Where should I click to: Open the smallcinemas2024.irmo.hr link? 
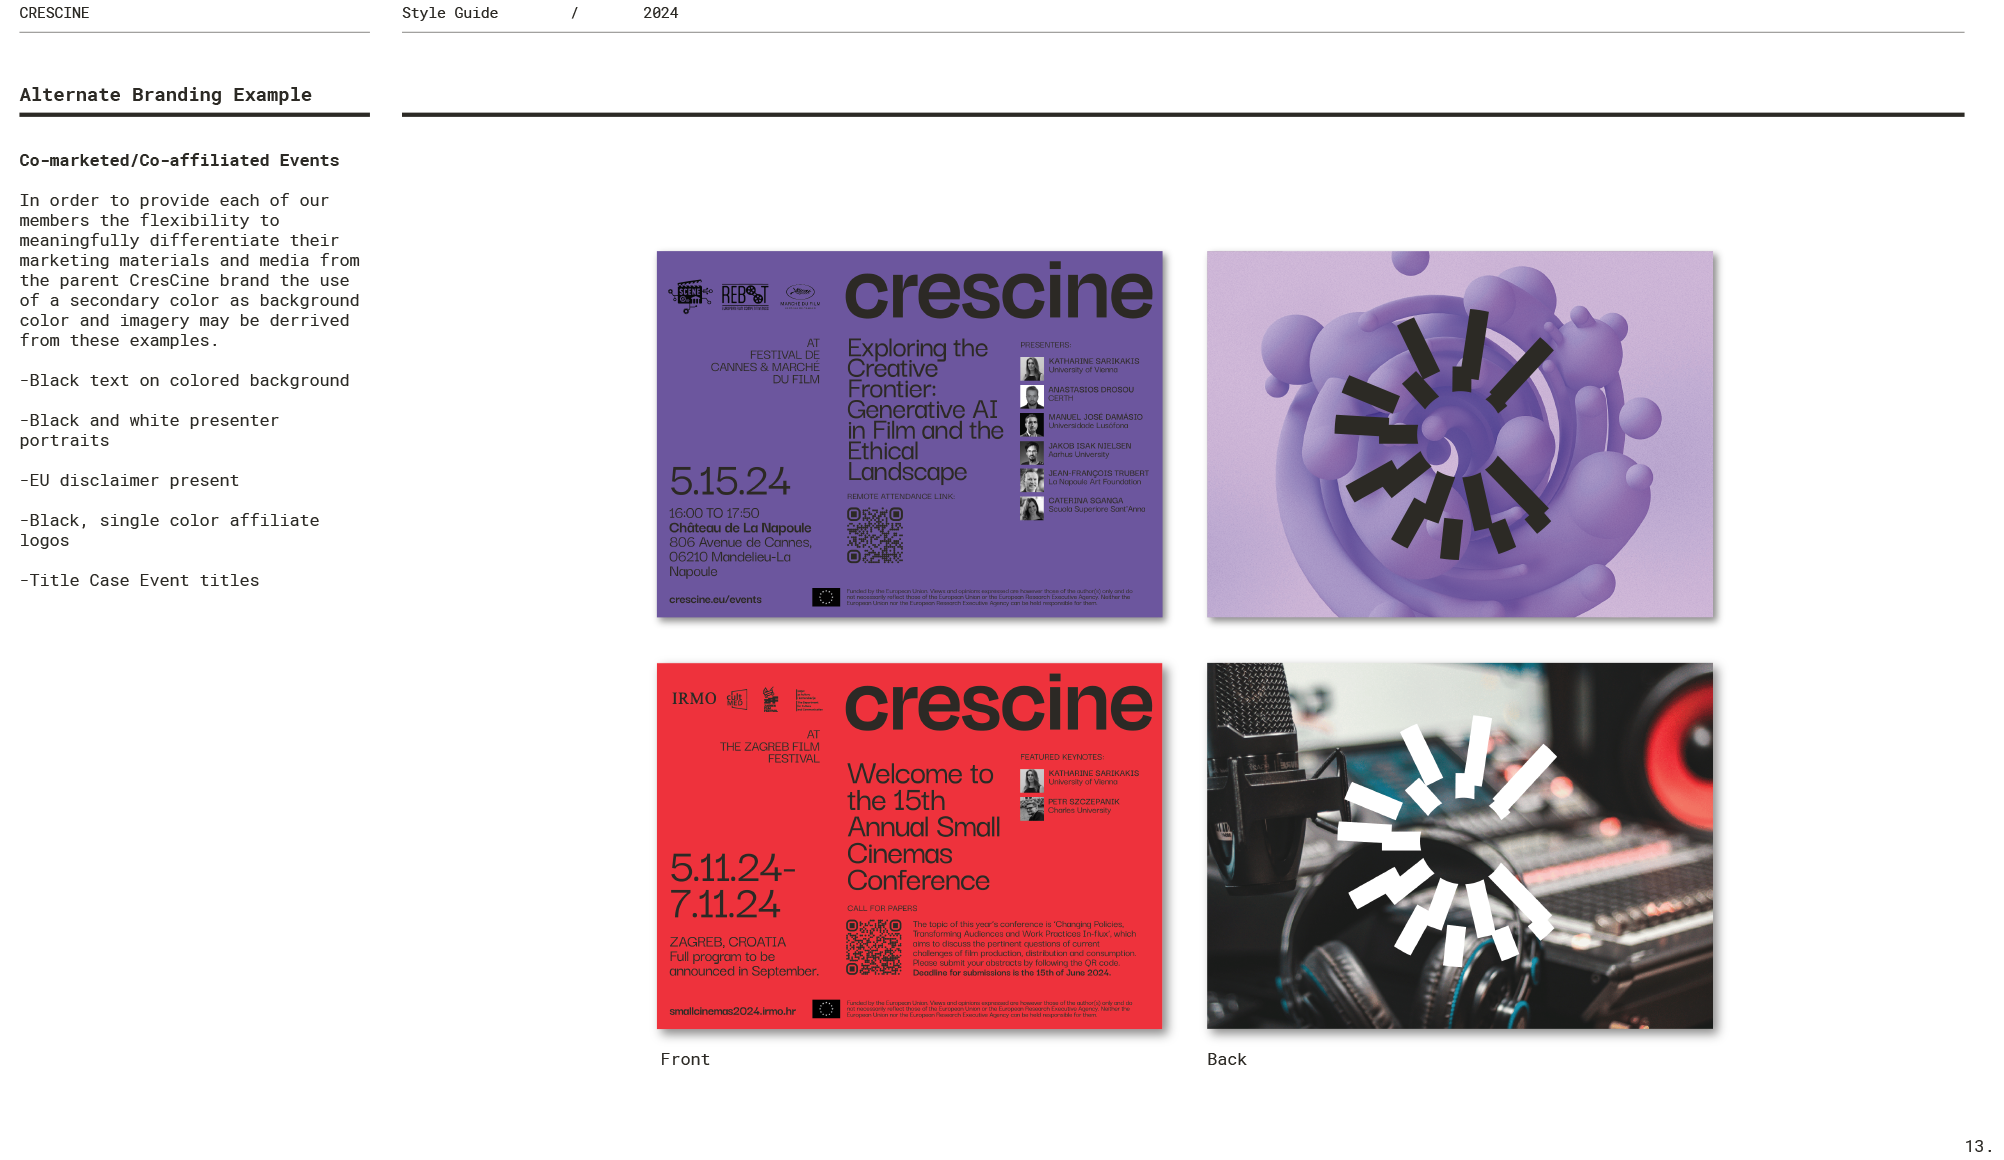pyautogui.click(x=732, y=1011)
